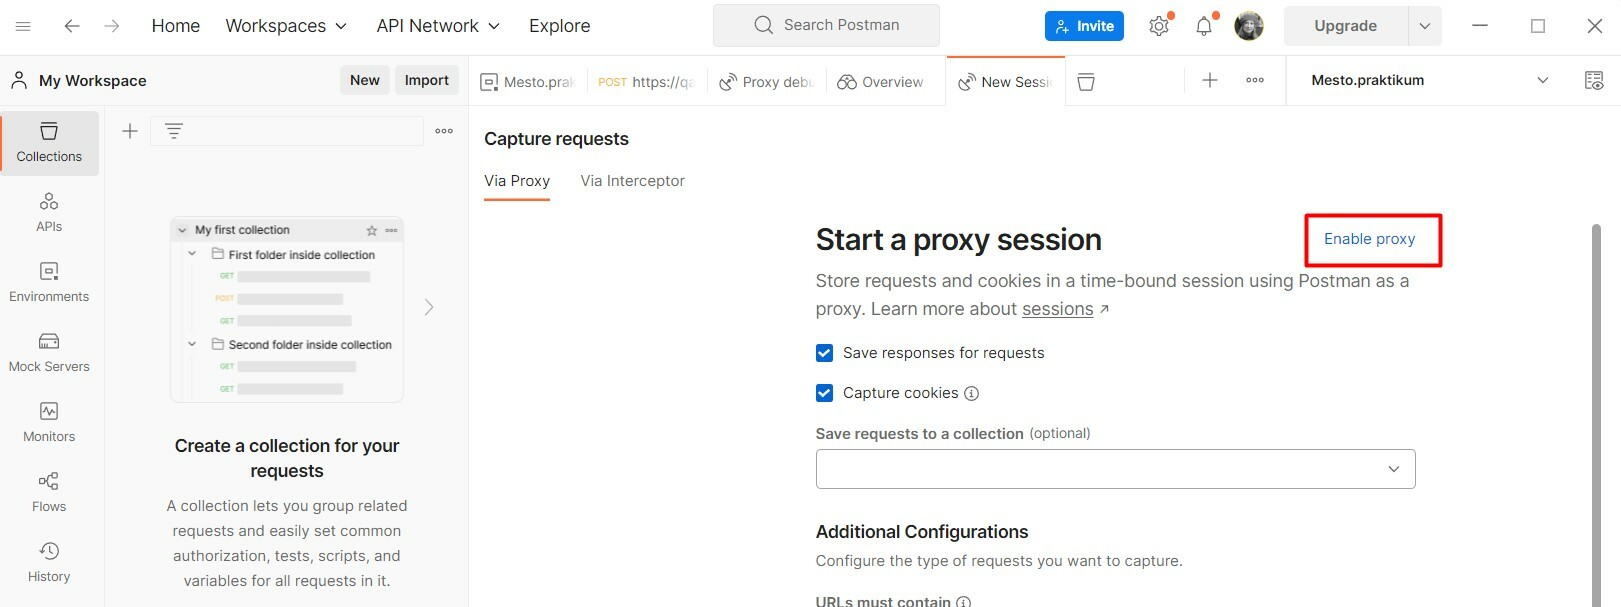1621x607 pixels.
Task: Click the main panel vertical scrollbar
Action: click(x=1596, y=414)
